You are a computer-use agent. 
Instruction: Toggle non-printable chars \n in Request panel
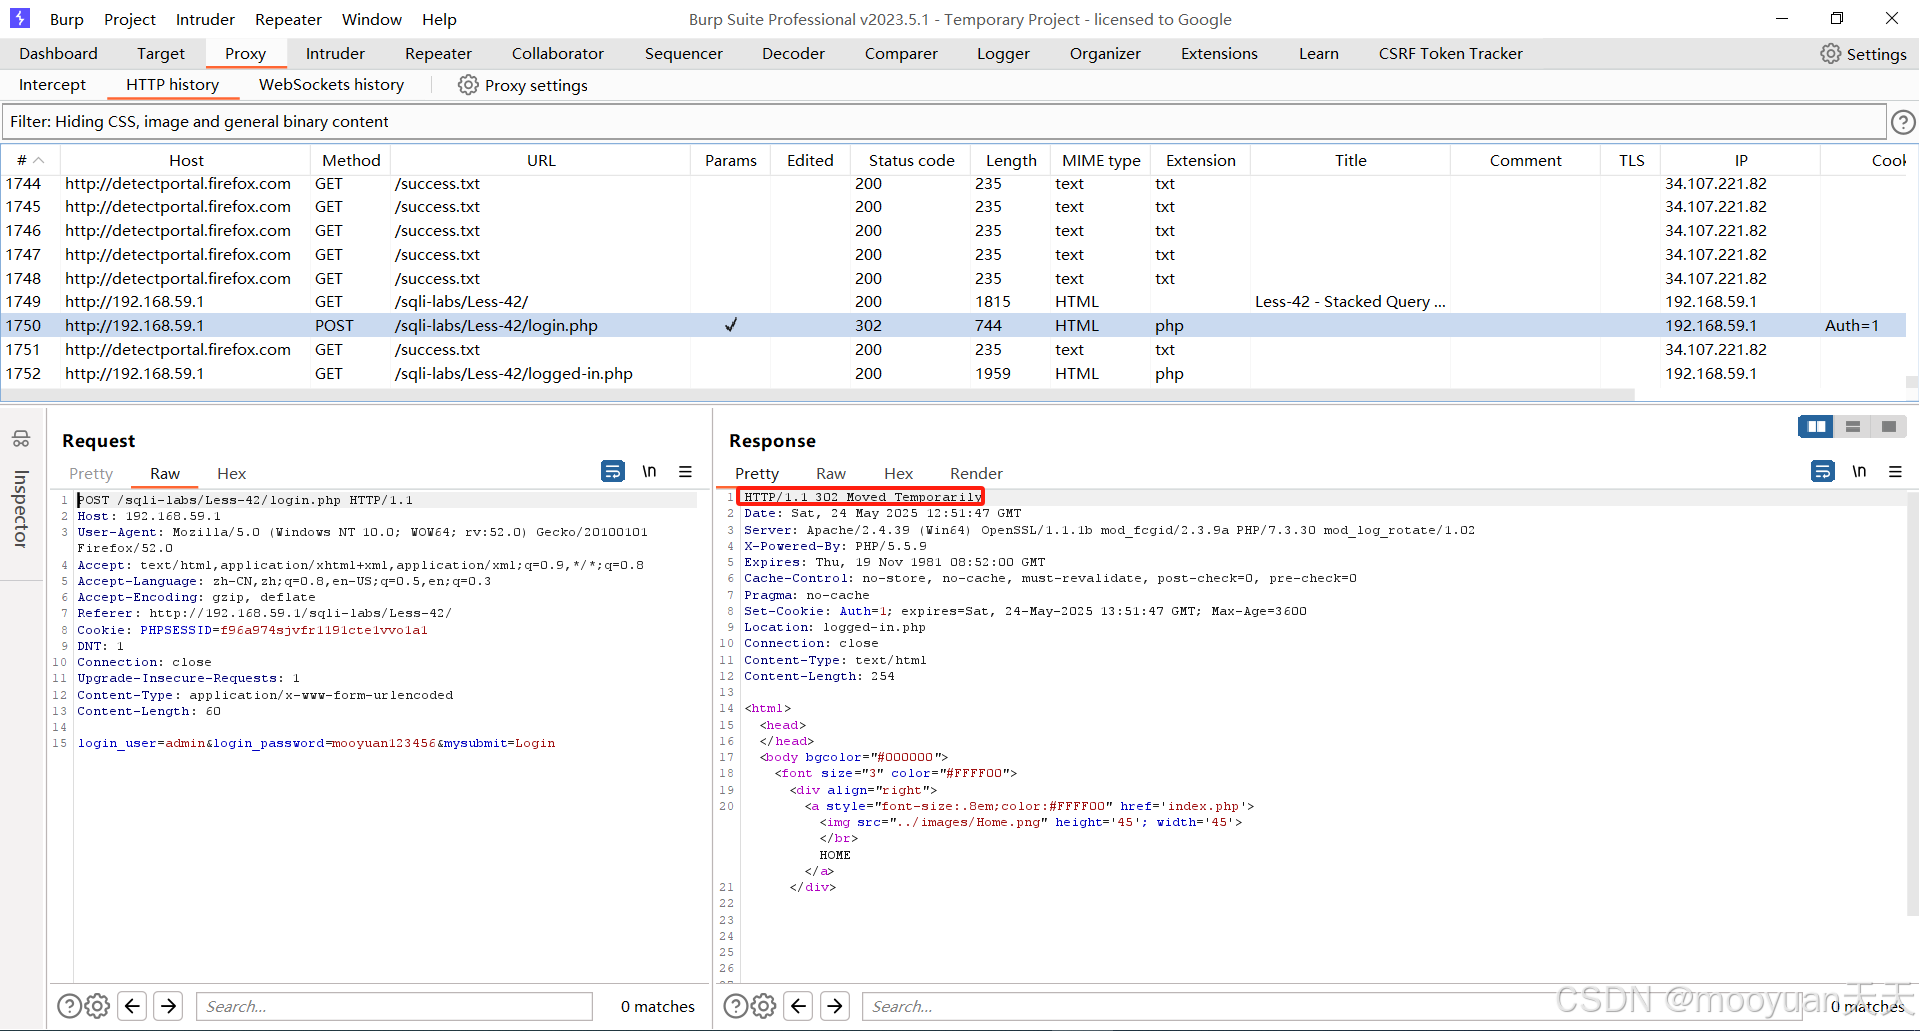[649, 471]
